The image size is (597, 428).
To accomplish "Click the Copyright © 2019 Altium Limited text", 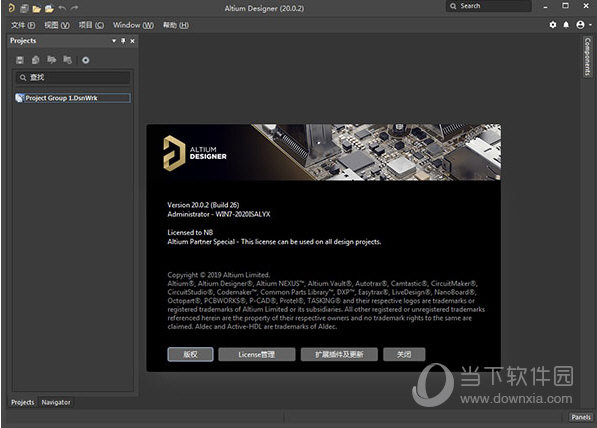I will tap(219, 275).
